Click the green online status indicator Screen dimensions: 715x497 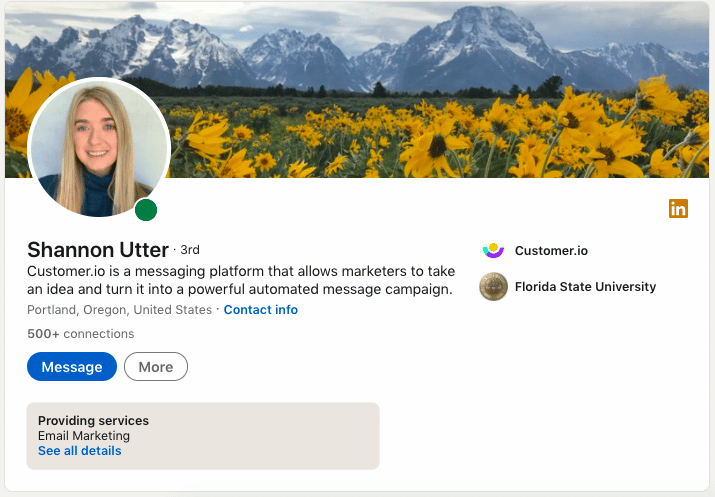tap(146, 210)
